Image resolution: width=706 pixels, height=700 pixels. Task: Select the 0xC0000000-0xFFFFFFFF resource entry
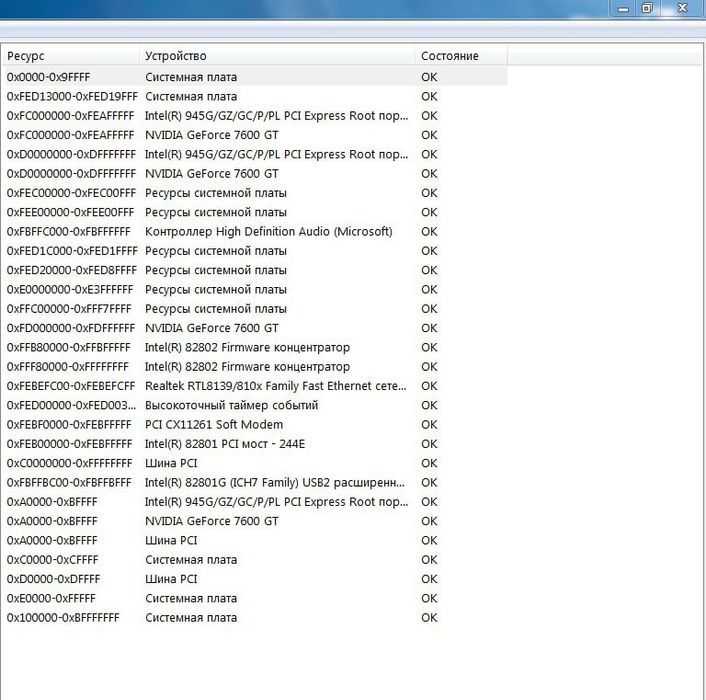tap(69, 464)
